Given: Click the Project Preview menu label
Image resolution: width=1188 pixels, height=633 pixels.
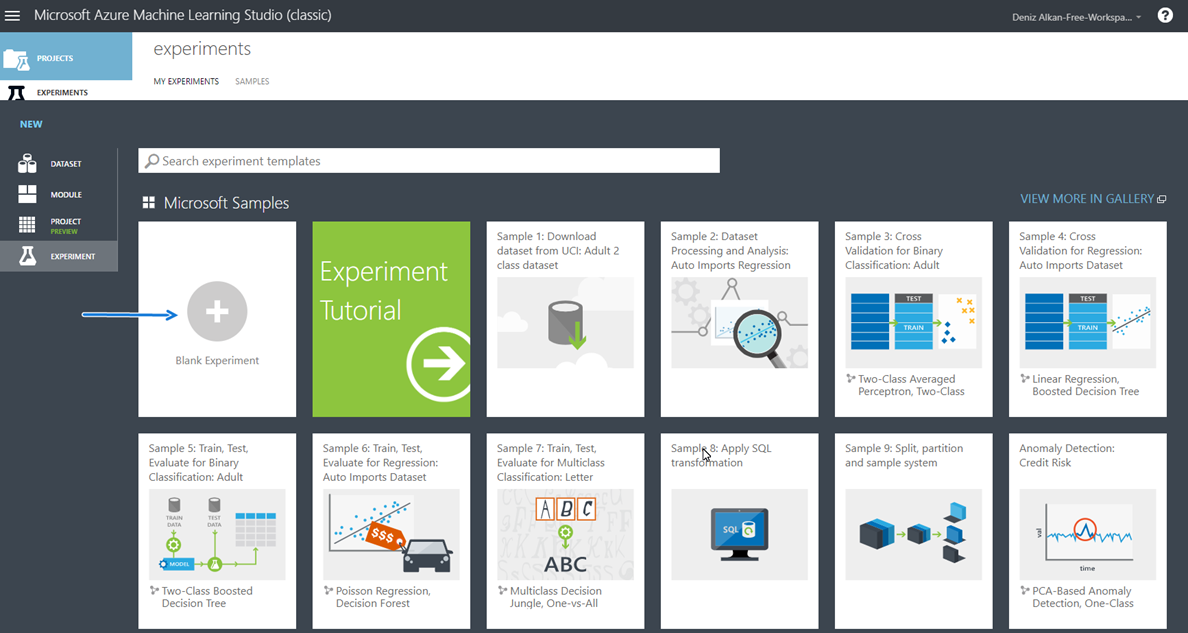Looking at the screenshot, I should (66, 226).
